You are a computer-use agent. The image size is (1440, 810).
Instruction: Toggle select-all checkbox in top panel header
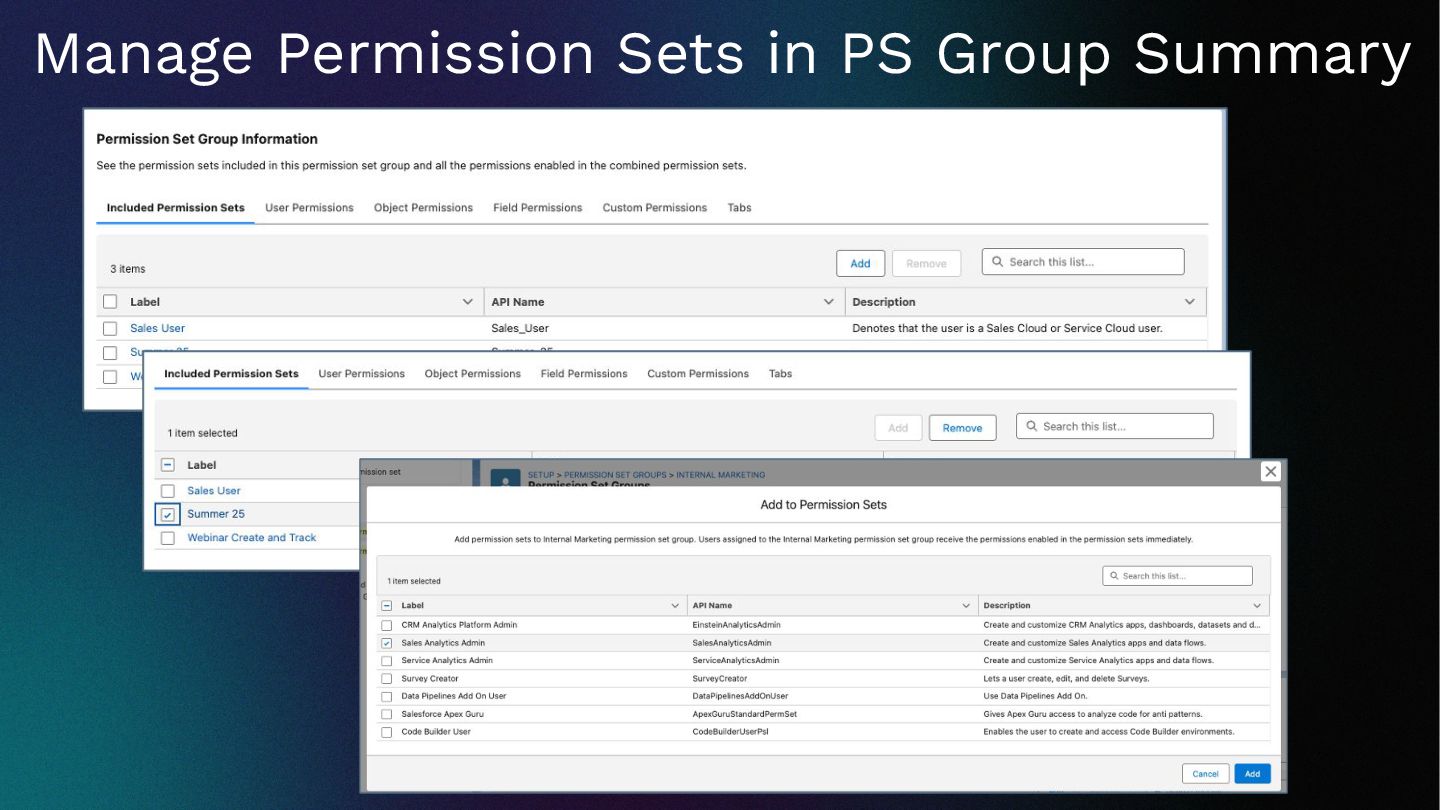(x=110, y=302)
